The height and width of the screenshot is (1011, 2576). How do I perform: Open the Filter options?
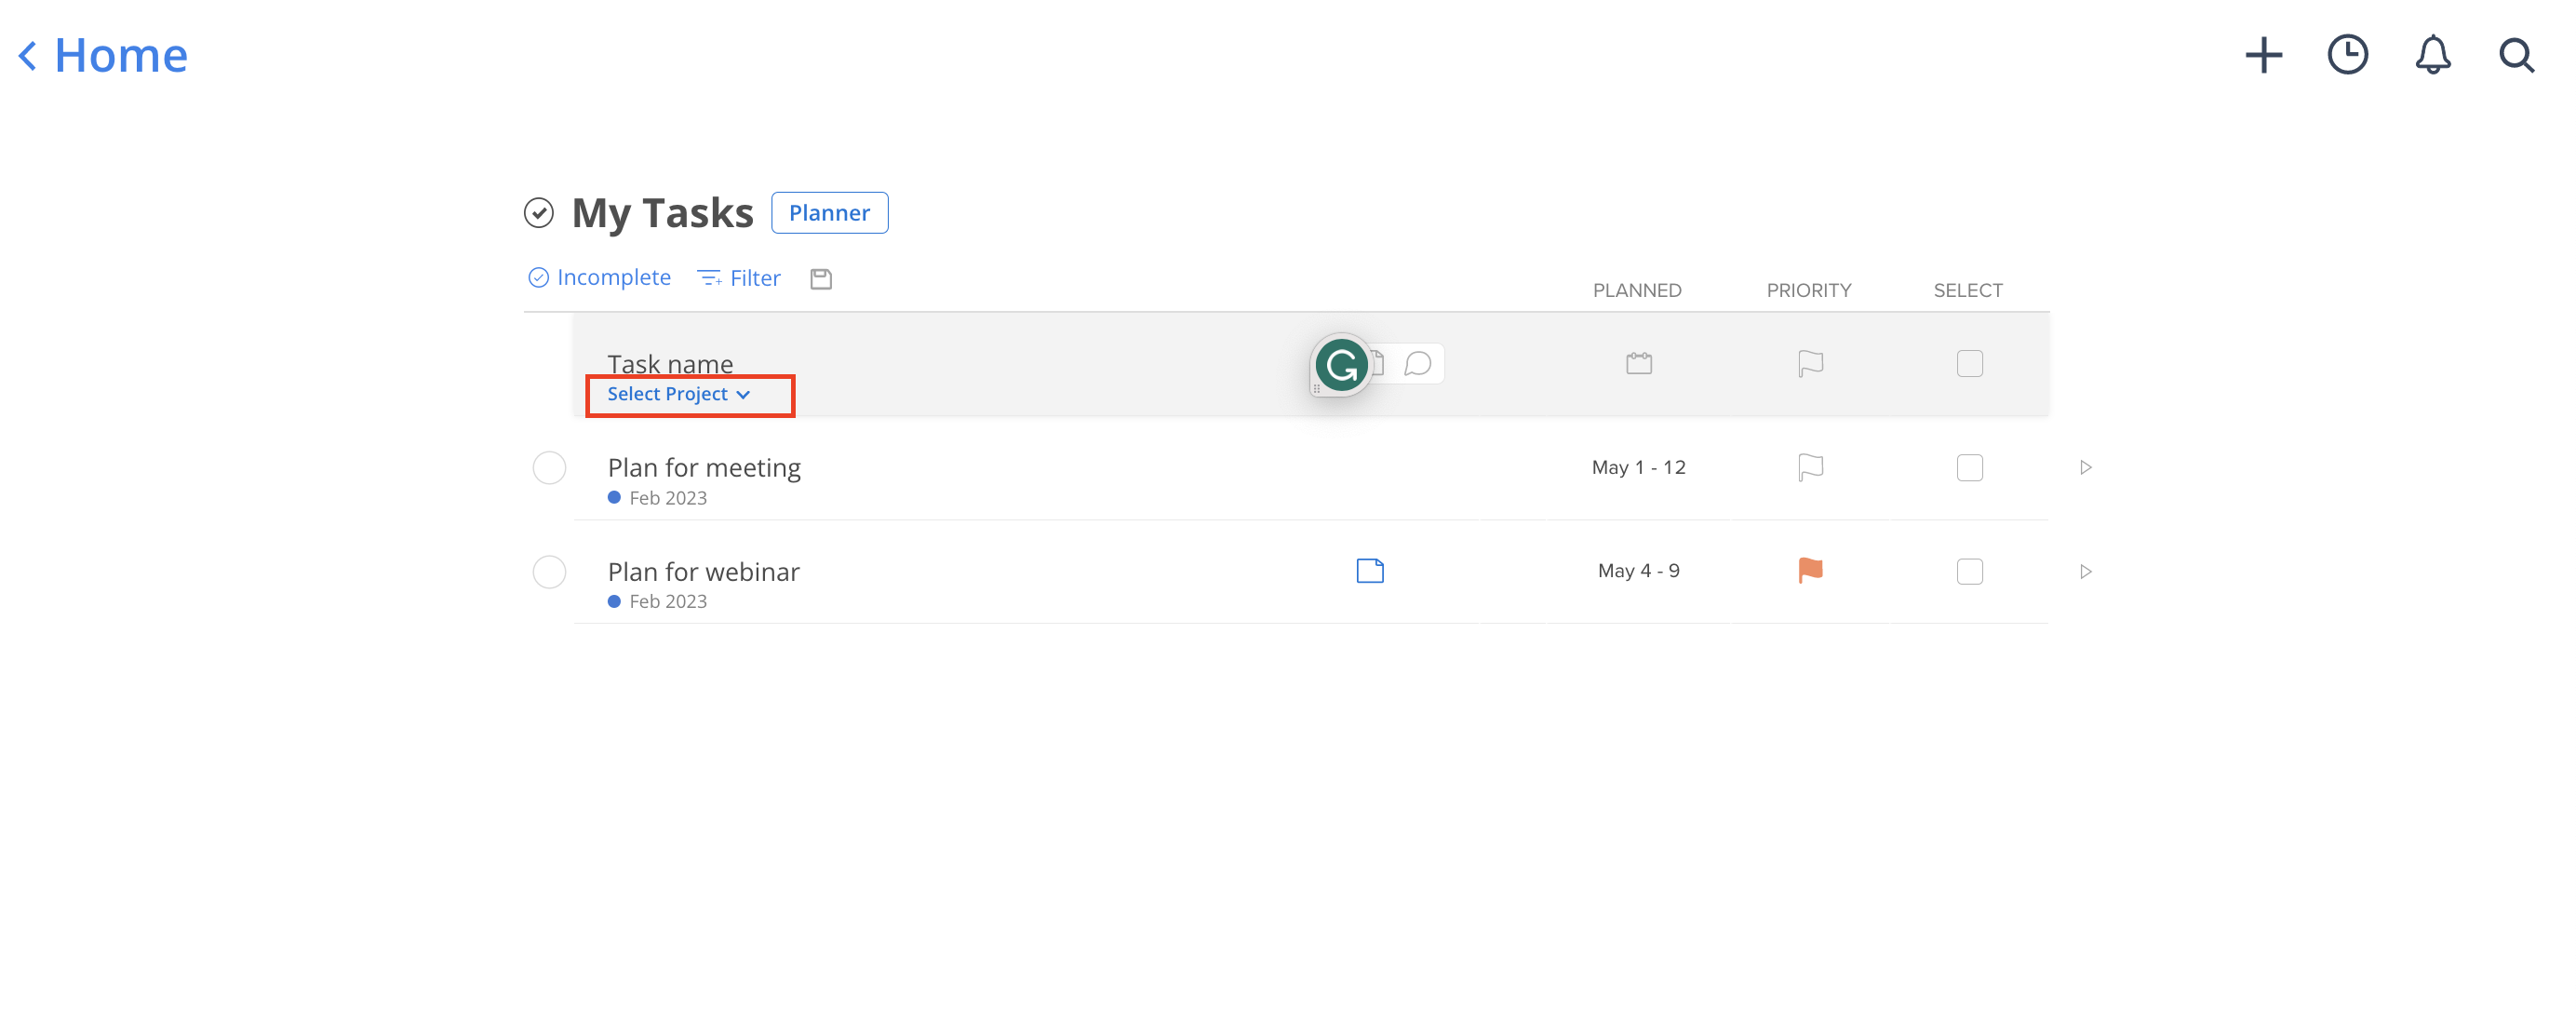(x=739, y=277)
